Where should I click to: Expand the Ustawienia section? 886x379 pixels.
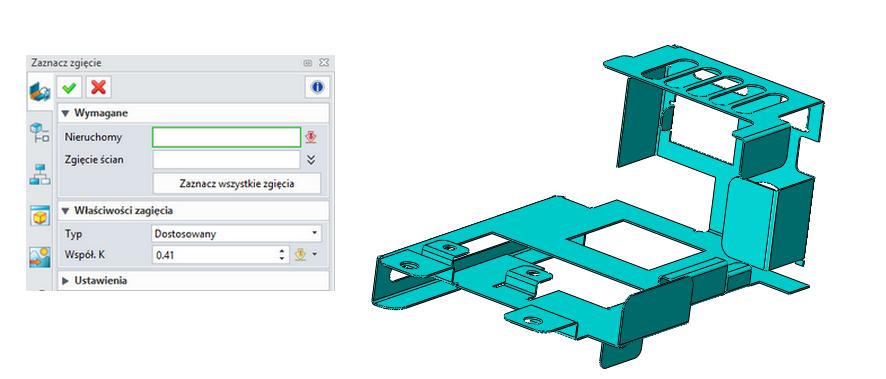pos(66,281)
